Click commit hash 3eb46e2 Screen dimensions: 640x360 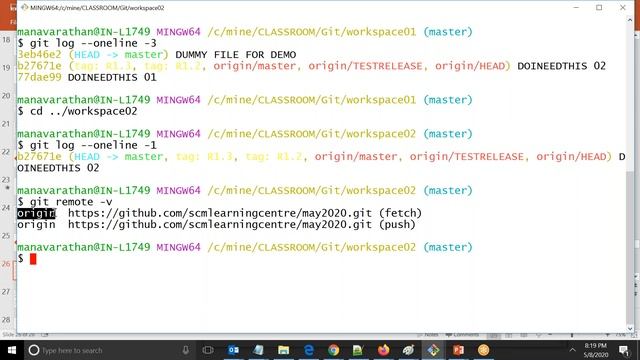[x=39, y=55]
